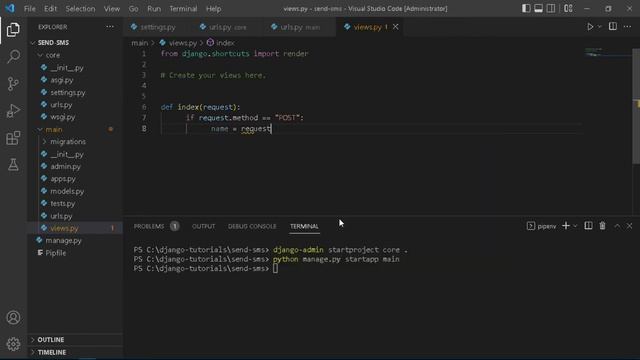Switch to the PROBLEMS panel tab
The width and height of the screenshot is (640, 360).
tap(149, 226)
